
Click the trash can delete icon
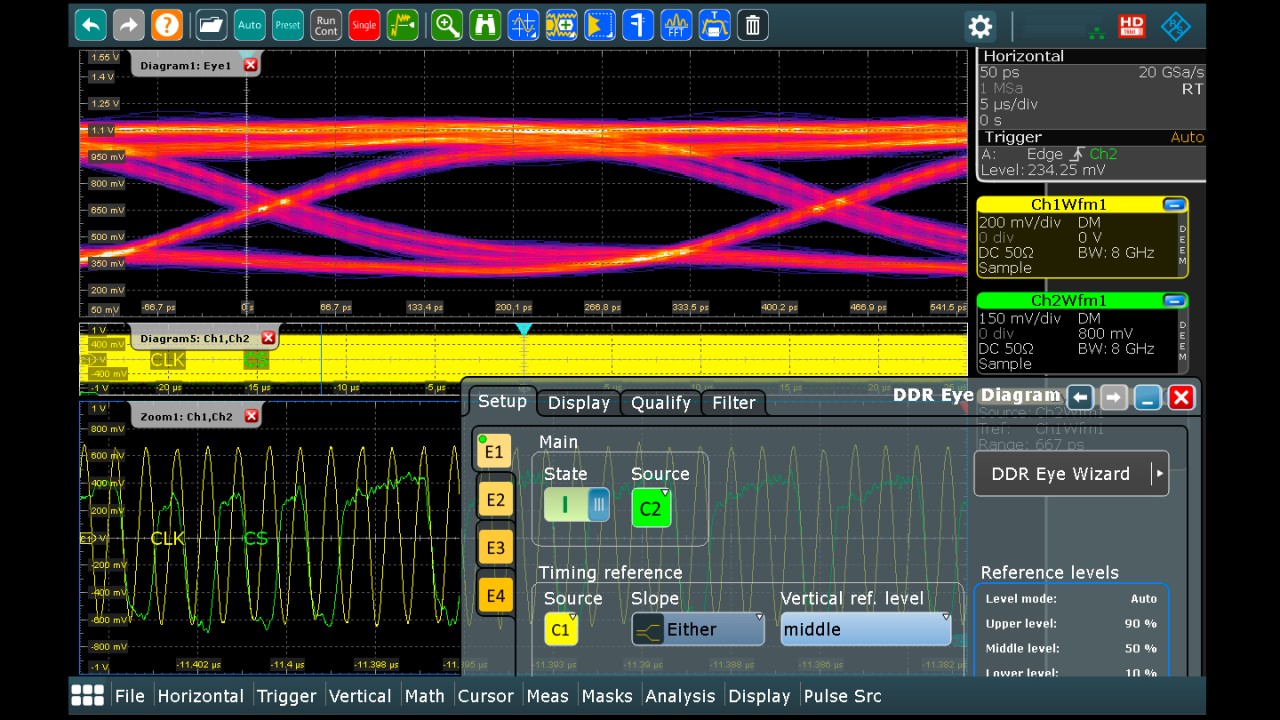pos(754,25)
